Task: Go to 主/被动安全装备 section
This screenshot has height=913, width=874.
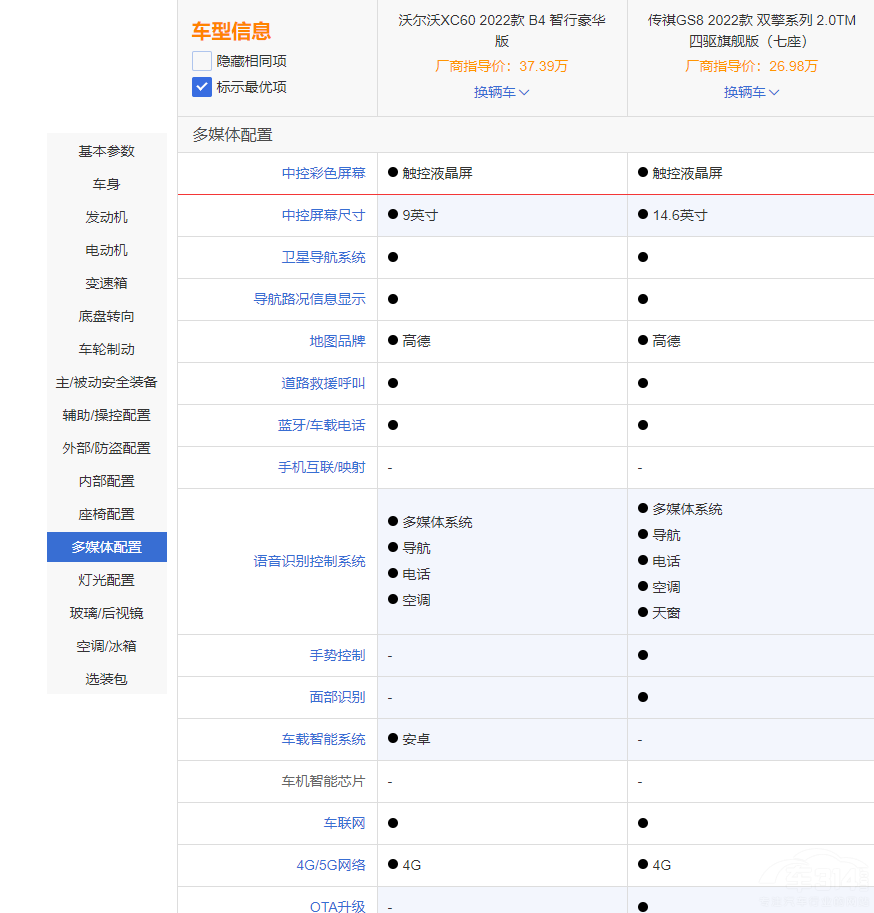Action: 106,382
